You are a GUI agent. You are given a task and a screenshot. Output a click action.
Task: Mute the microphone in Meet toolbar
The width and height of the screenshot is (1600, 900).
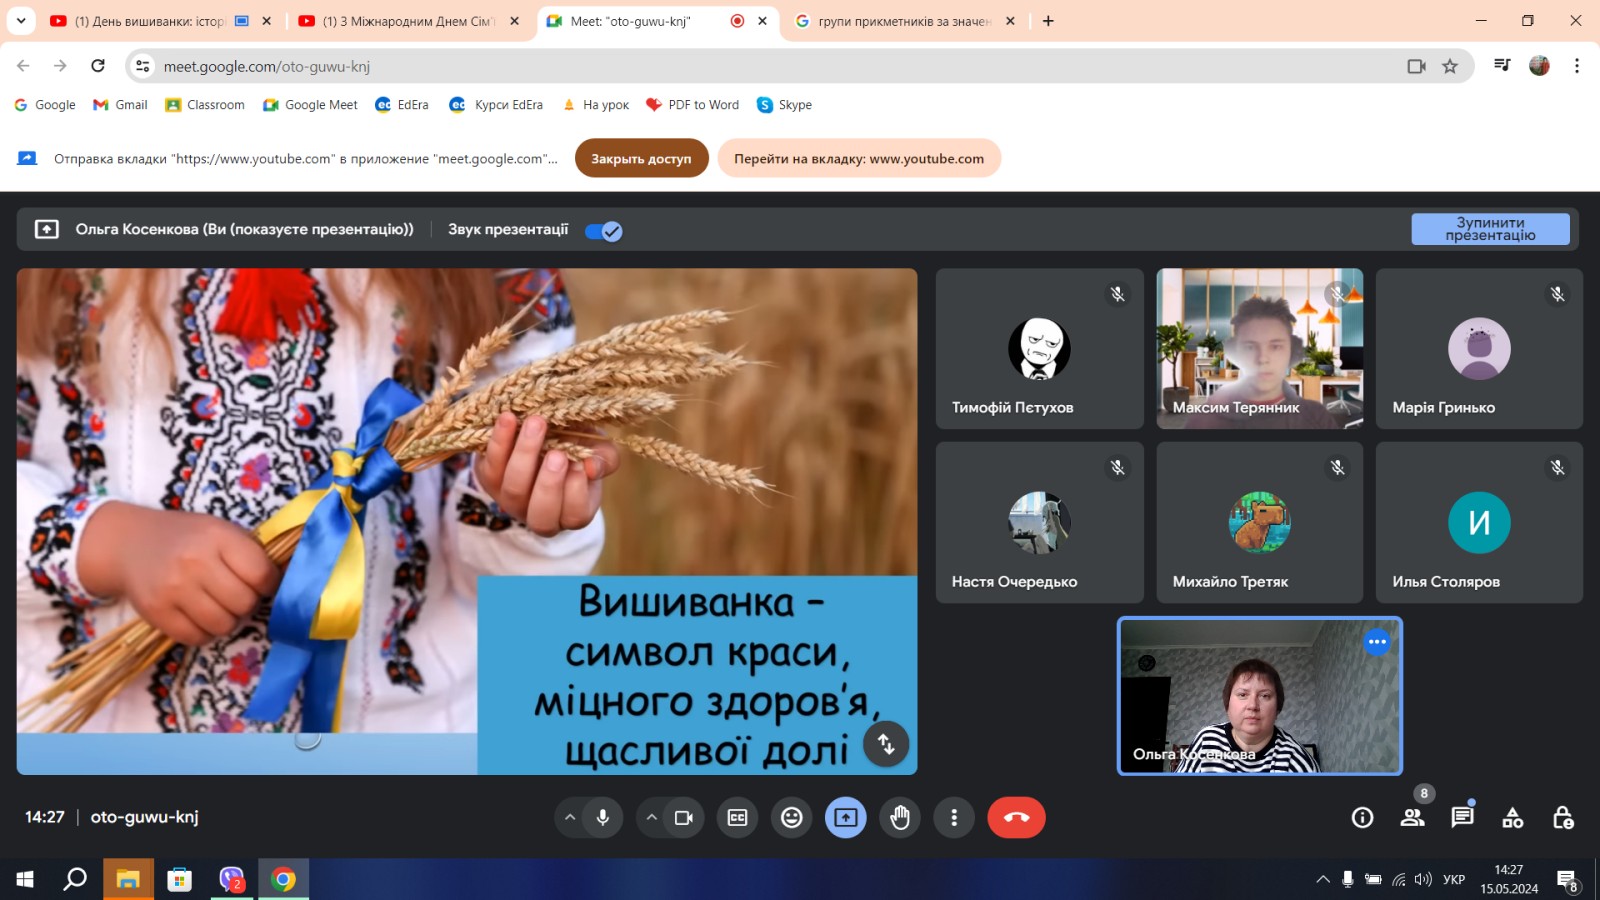(x=603, y=818)
